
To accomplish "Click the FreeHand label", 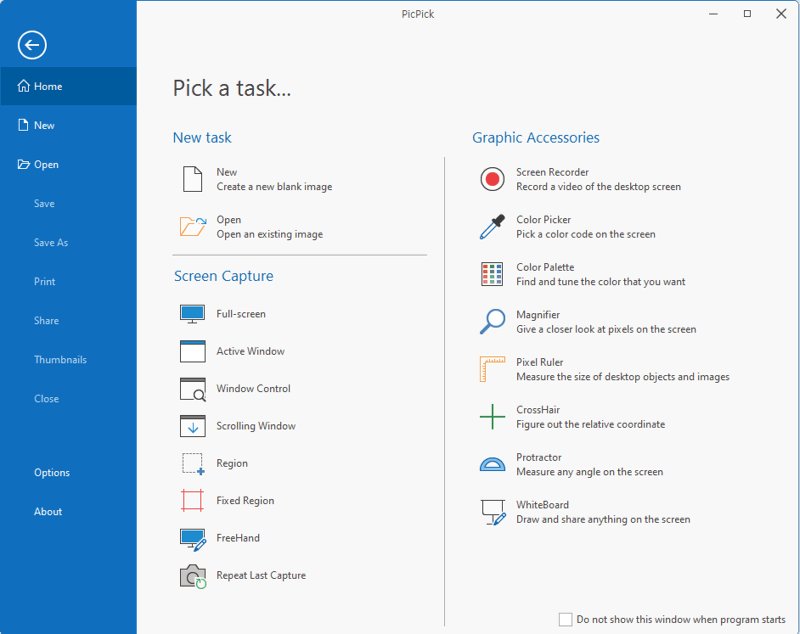I will tap(238, 538).
